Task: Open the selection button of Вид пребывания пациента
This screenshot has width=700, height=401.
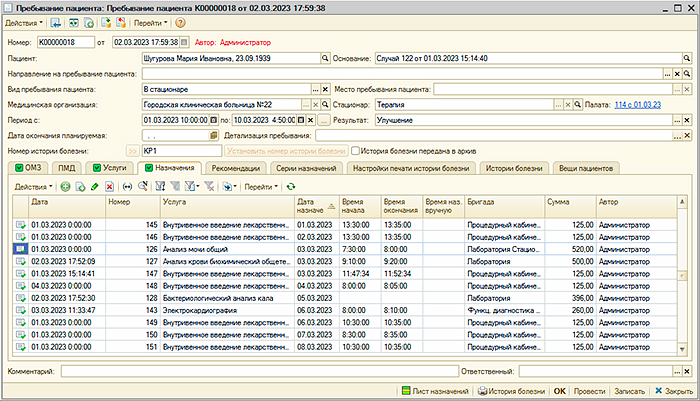Action: 315,89
